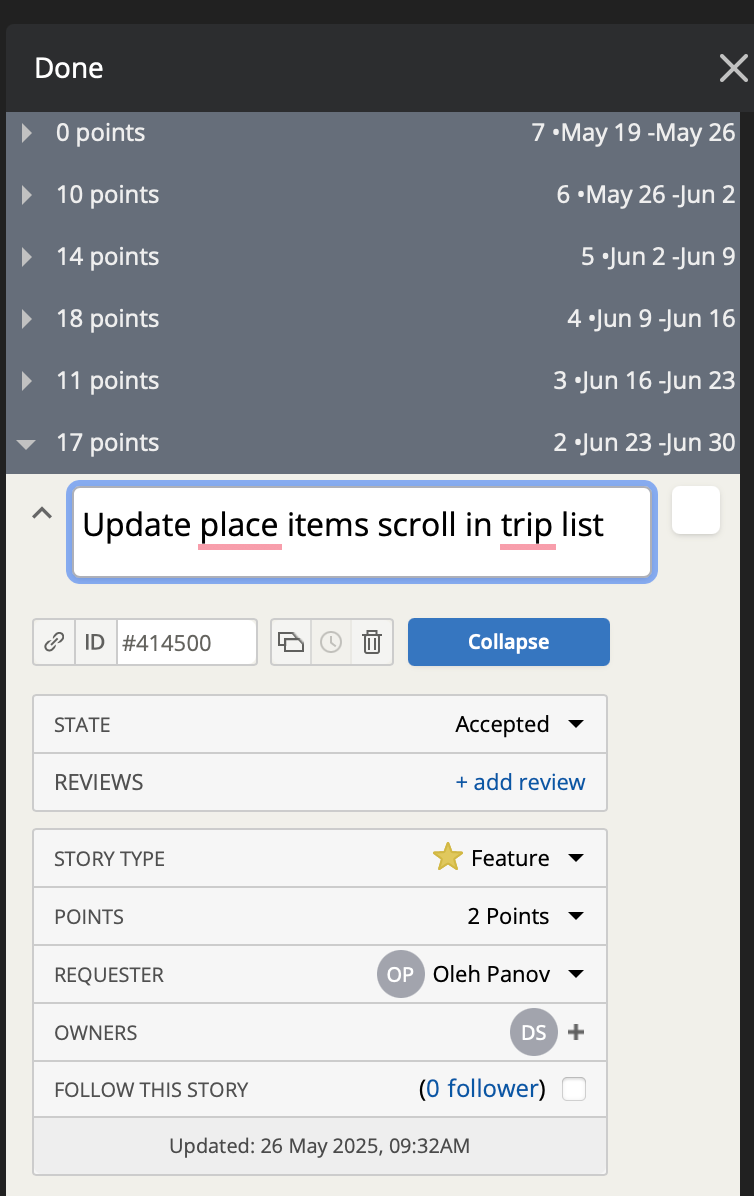Viewport: 754px width, 1196px height.
Task: Click the ID button next to #414500
Action: coord(95,642)
